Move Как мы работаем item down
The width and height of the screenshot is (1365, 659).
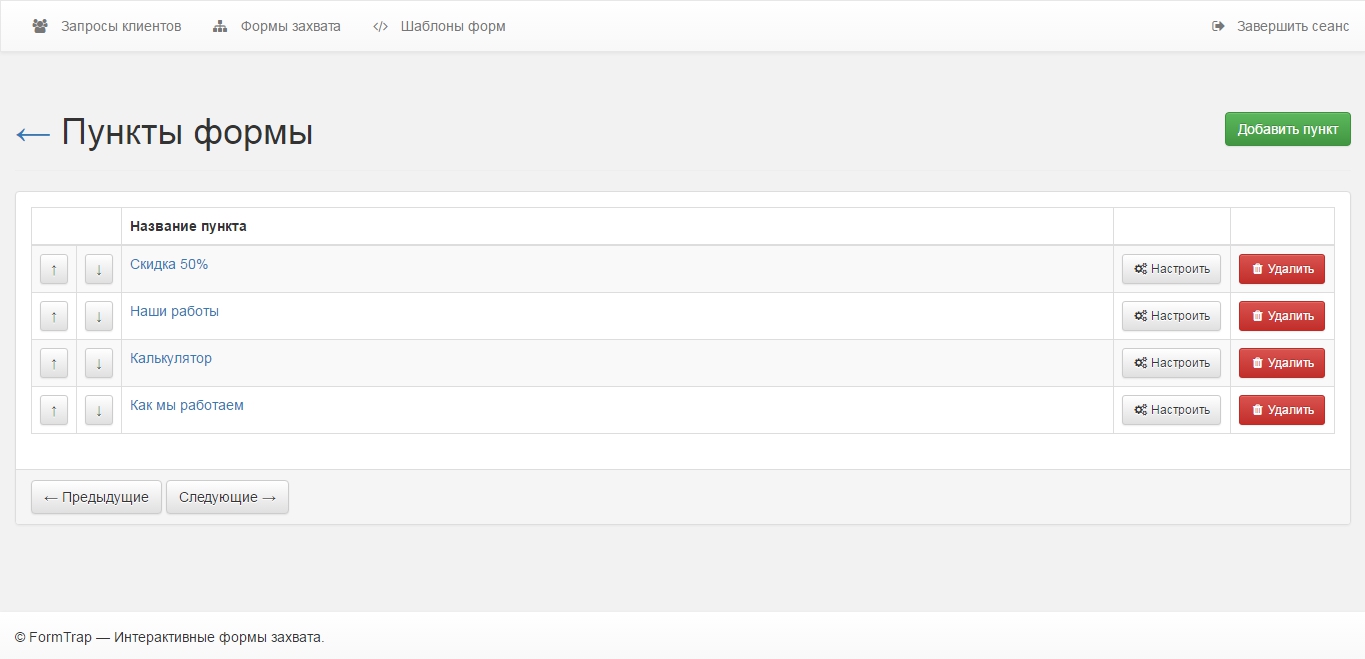point(99,410)
